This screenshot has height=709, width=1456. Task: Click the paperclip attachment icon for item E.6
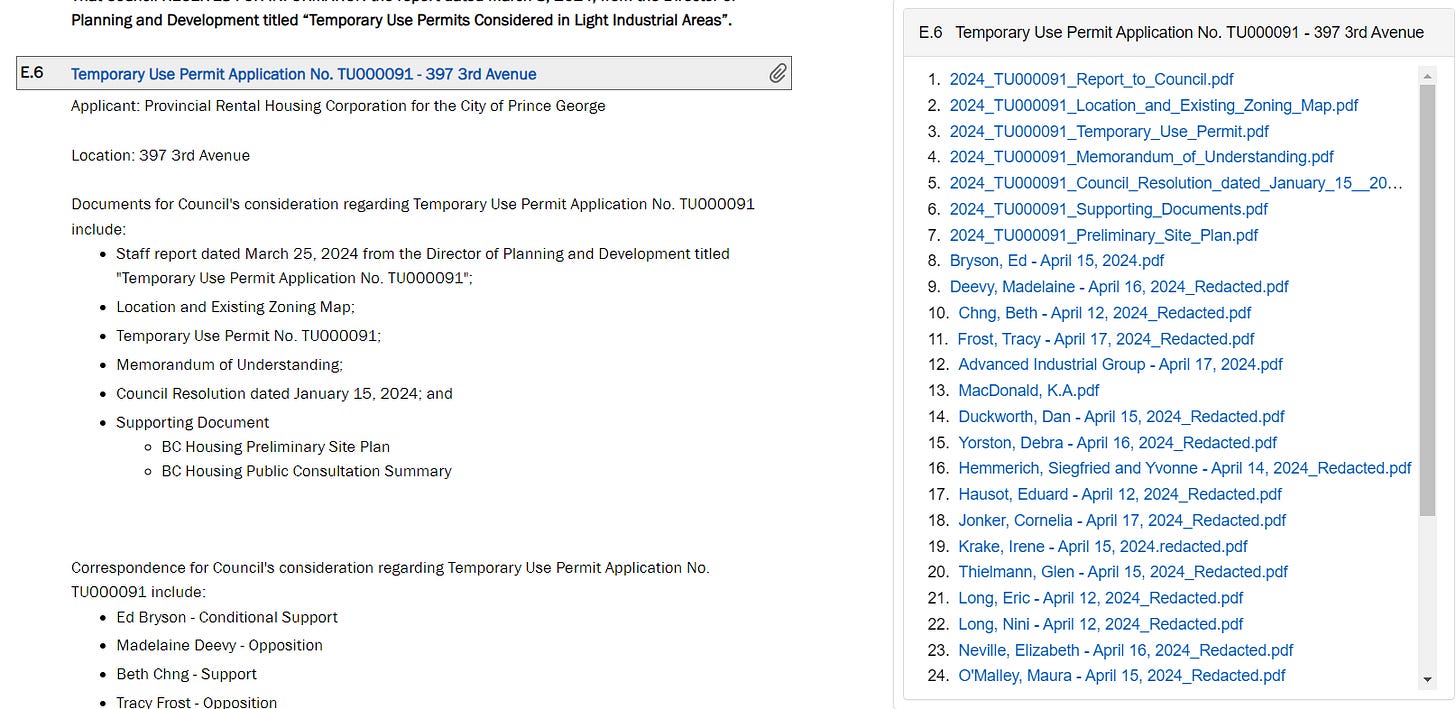[x=777, y=73]
